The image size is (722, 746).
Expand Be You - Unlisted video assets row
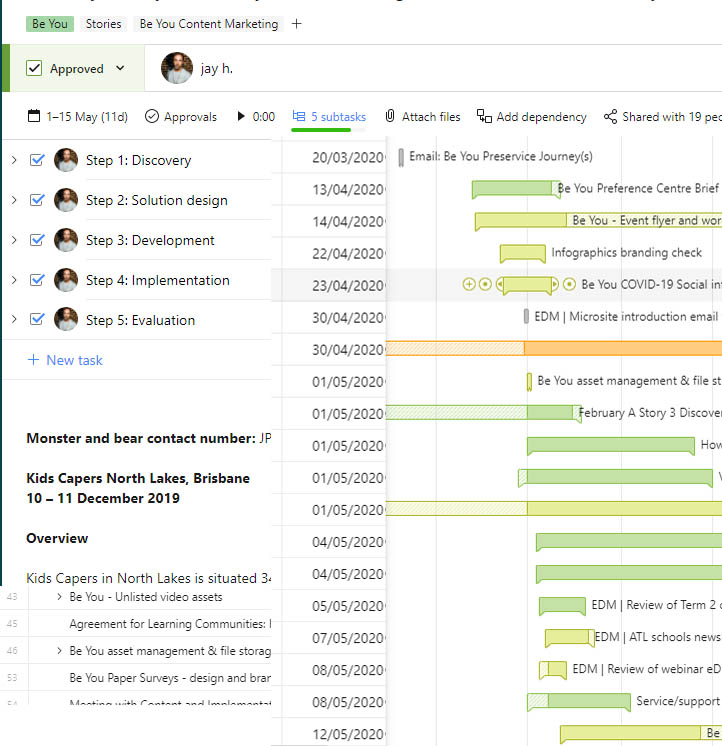tap(59, 597)
